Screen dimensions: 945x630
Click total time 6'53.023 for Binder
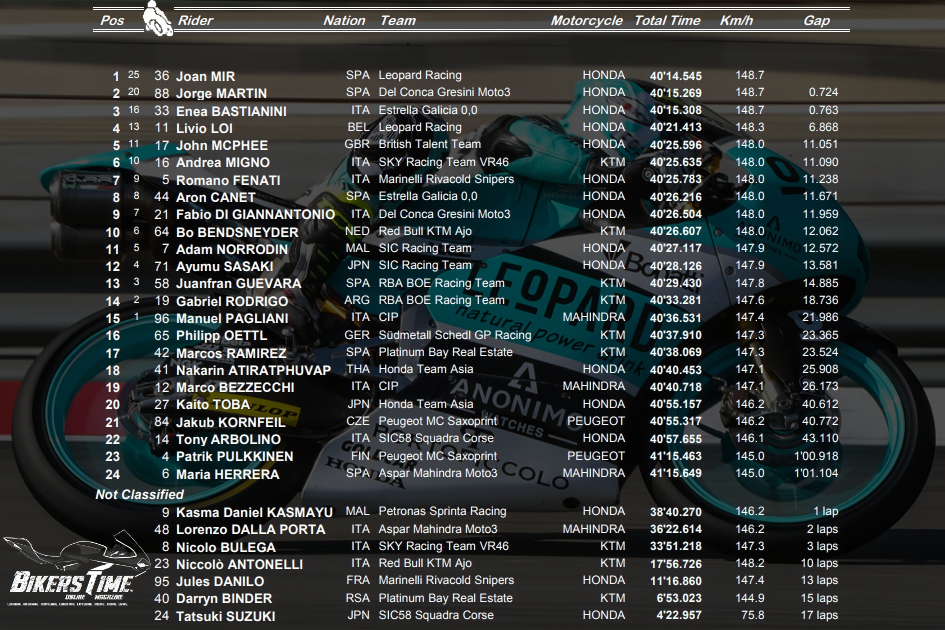point(679,598)
